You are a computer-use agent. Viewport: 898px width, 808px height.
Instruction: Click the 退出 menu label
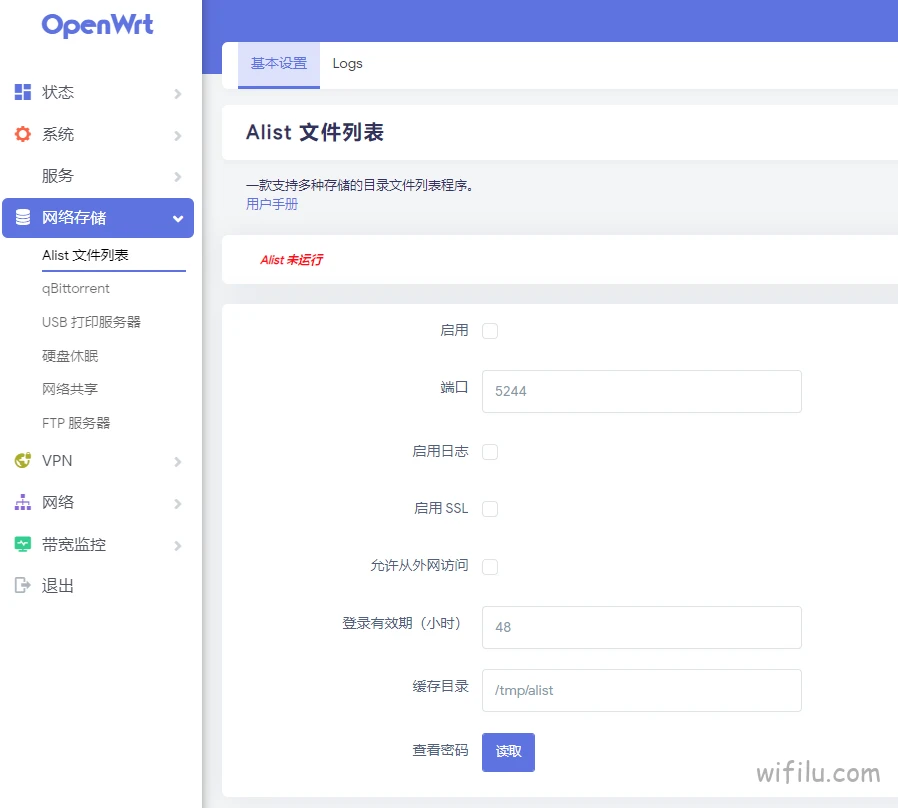pyautogui.click(x=58, y=585)
